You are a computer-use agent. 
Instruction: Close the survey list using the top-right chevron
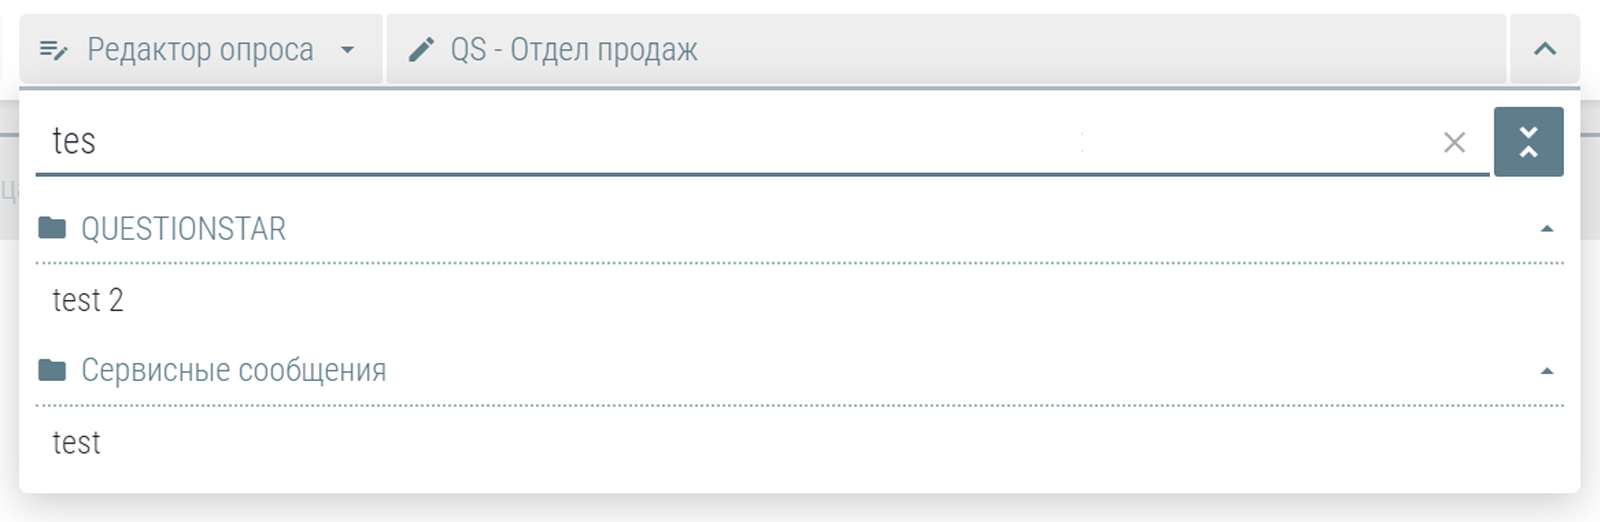pyautogui.click(x=1545, y=48)
